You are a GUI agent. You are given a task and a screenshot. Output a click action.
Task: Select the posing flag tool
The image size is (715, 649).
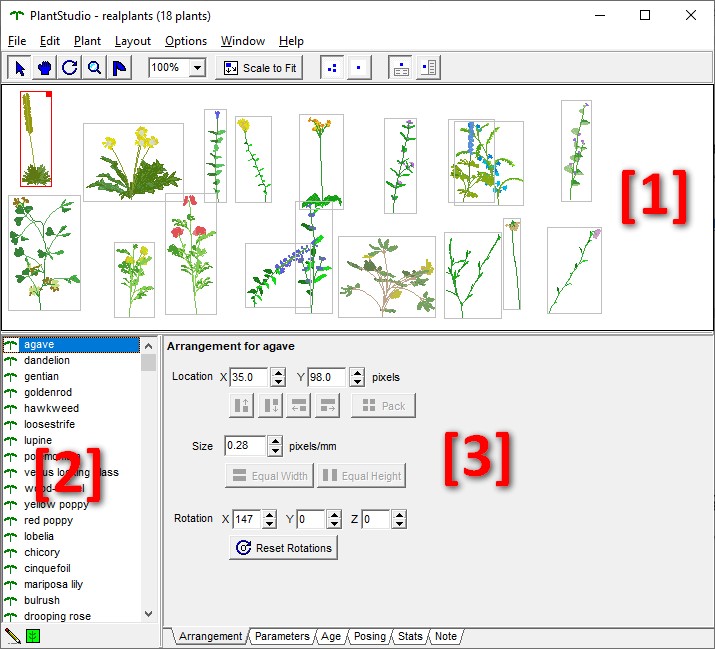point(119,68)
